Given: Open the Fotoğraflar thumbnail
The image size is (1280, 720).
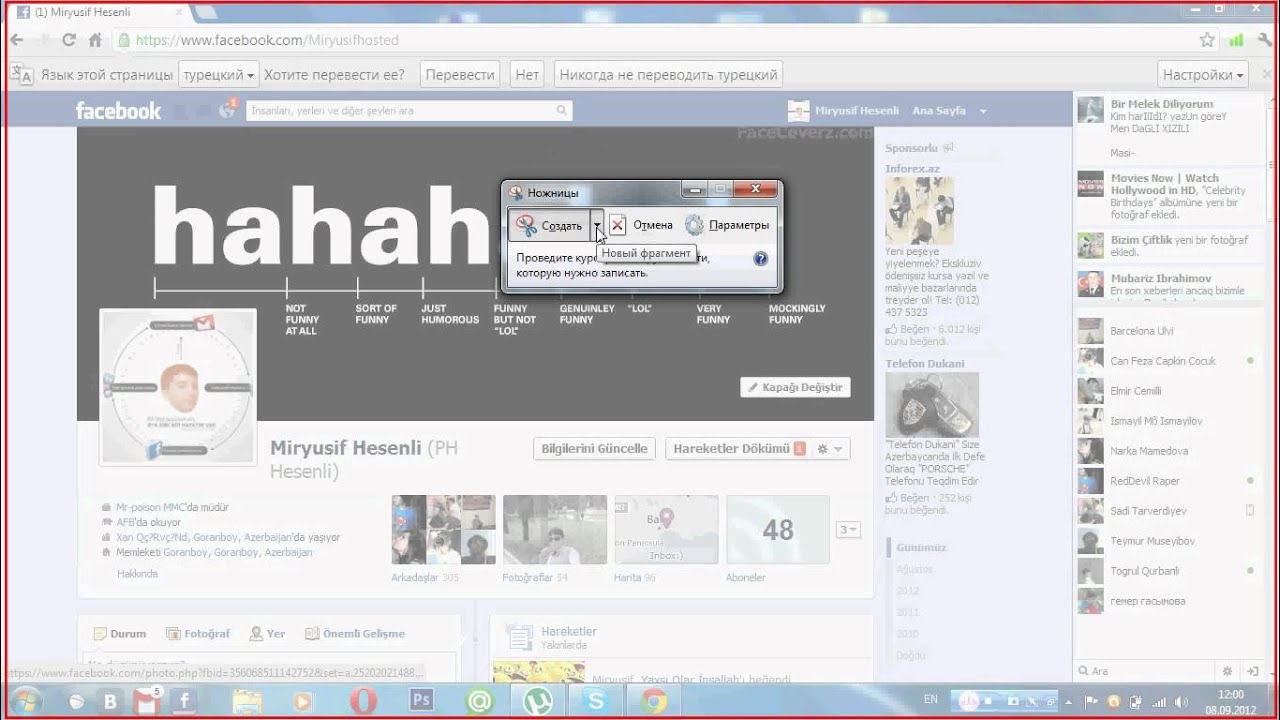Looking at the screenshot, I should click(x=555, y=530).
